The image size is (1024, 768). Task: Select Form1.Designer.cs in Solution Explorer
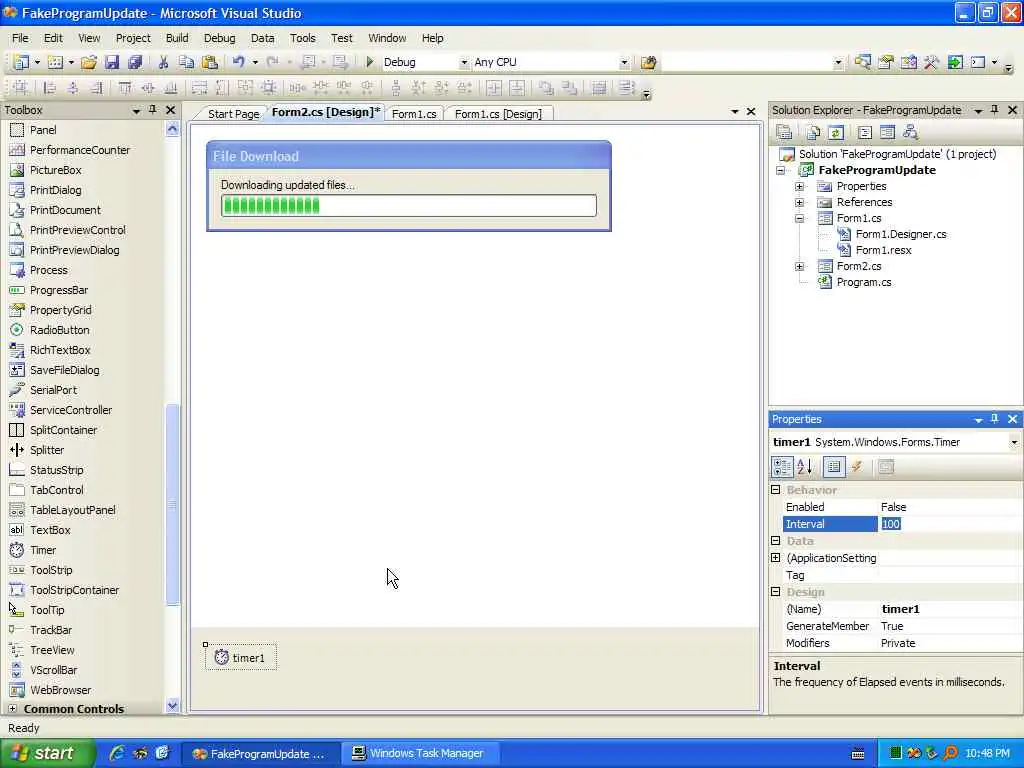[x=901, y=234]
